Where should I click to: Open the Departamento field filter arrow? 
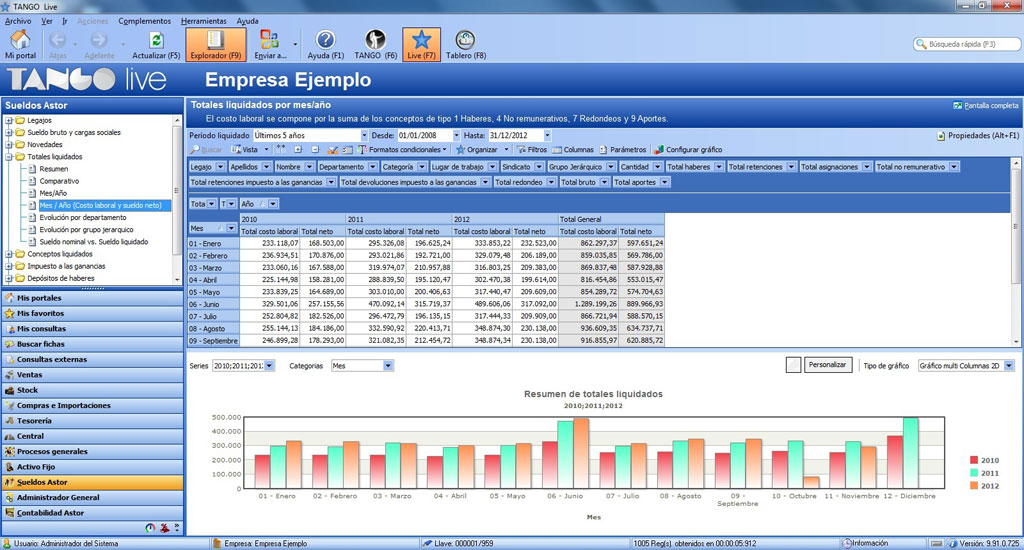pos(373,167)
